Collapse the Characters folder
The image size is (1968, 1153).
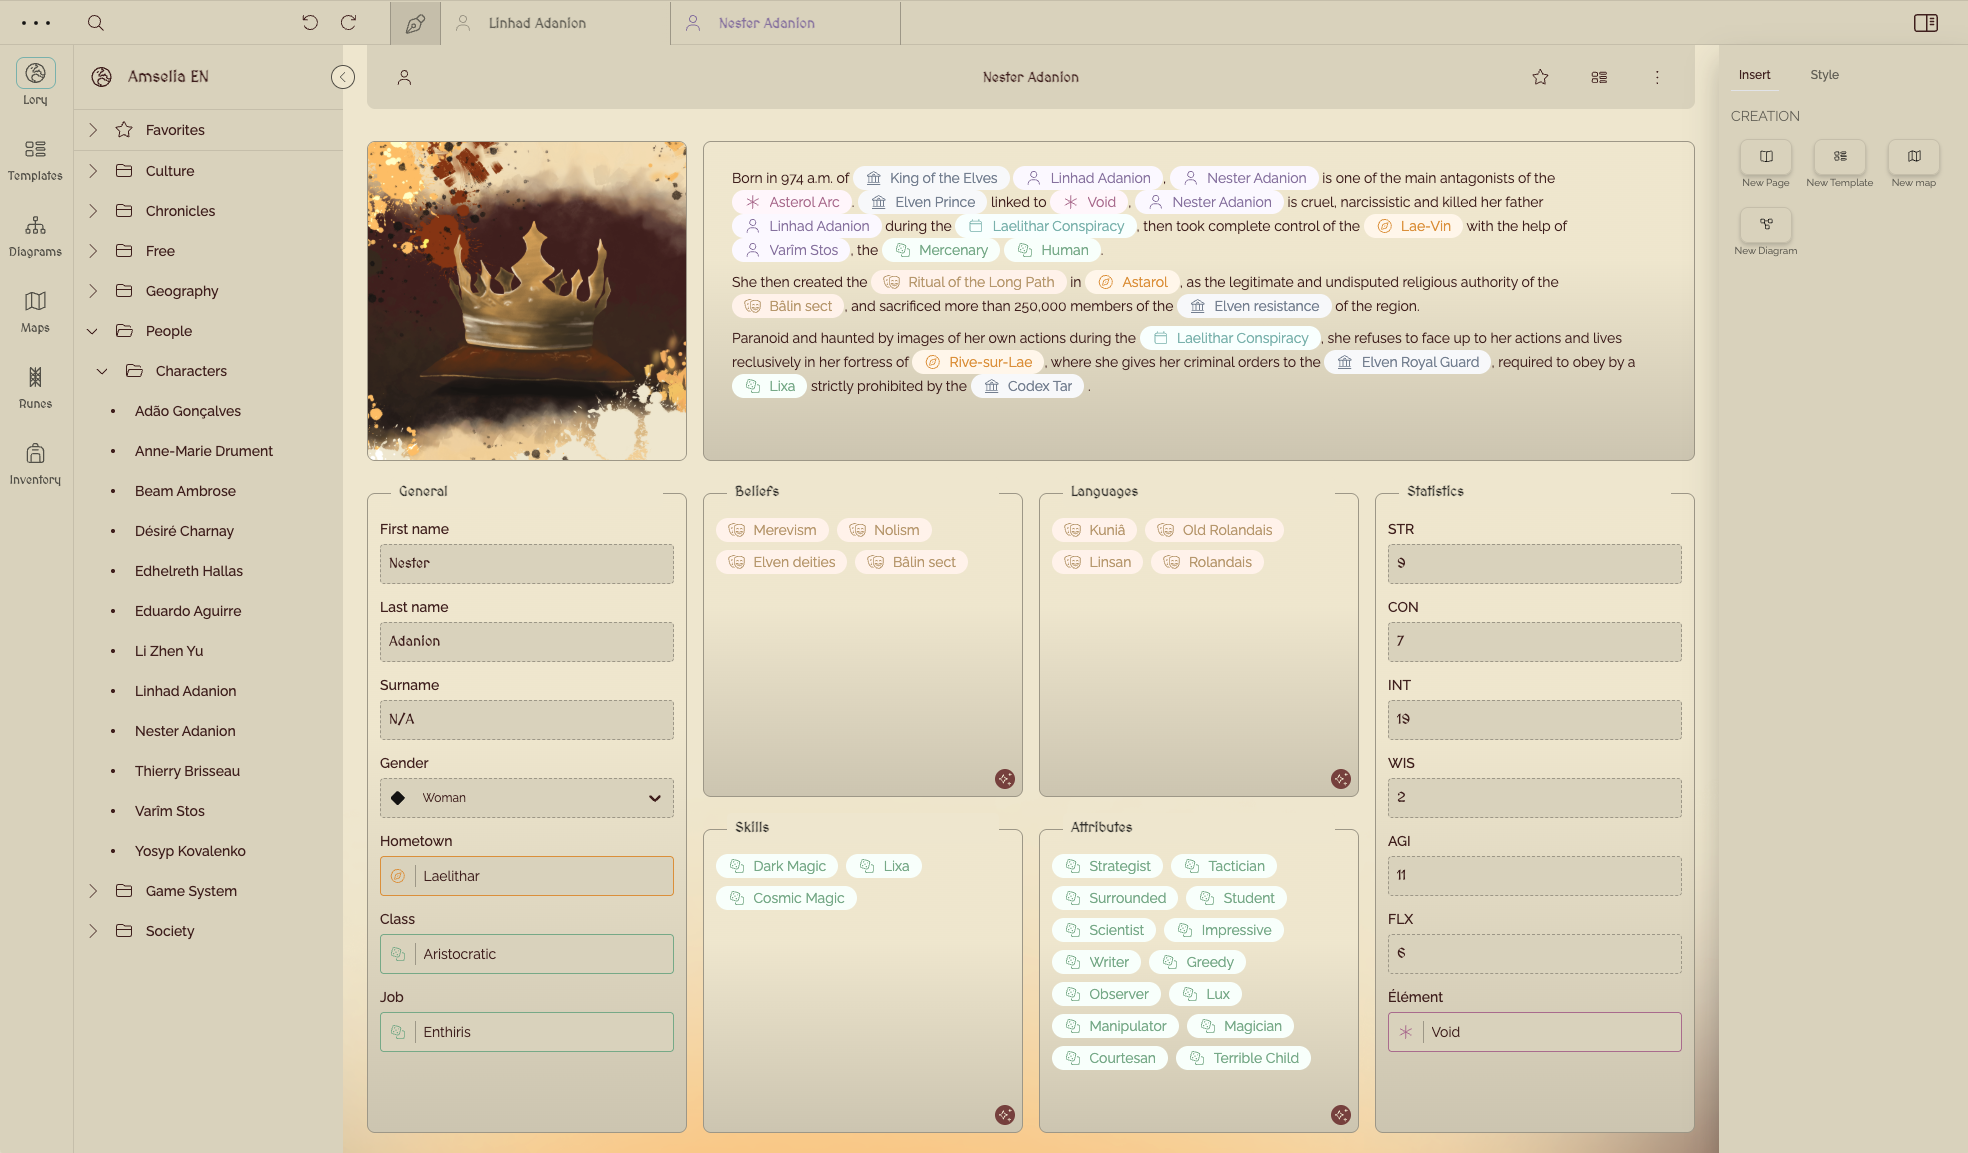(x=102, y=371)
